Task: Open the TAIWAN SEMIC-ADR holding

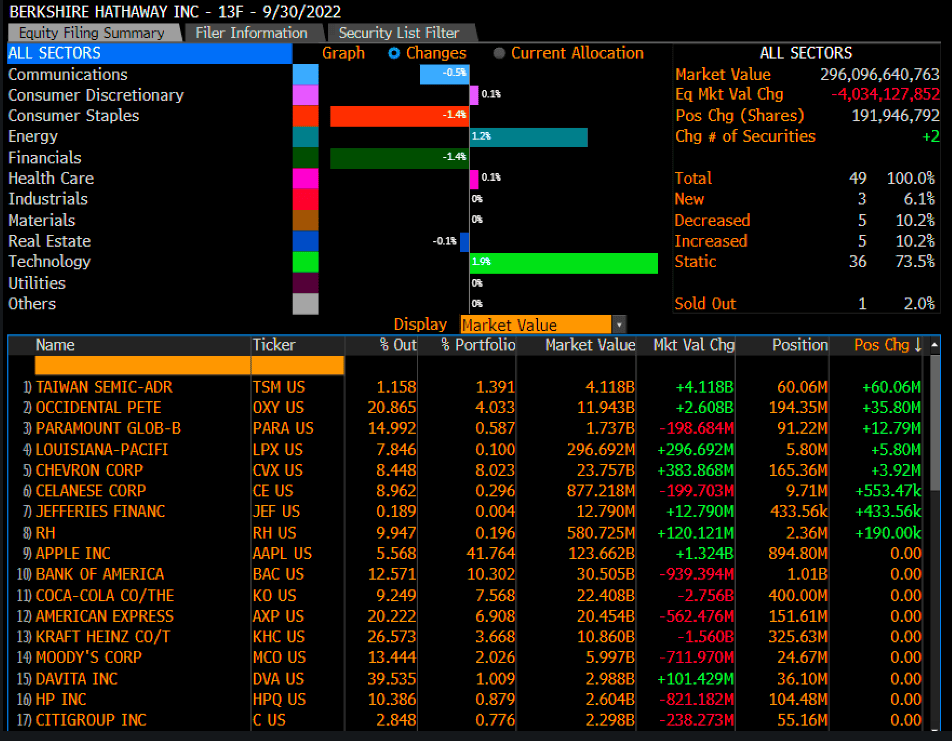Action: pos(104,388)
